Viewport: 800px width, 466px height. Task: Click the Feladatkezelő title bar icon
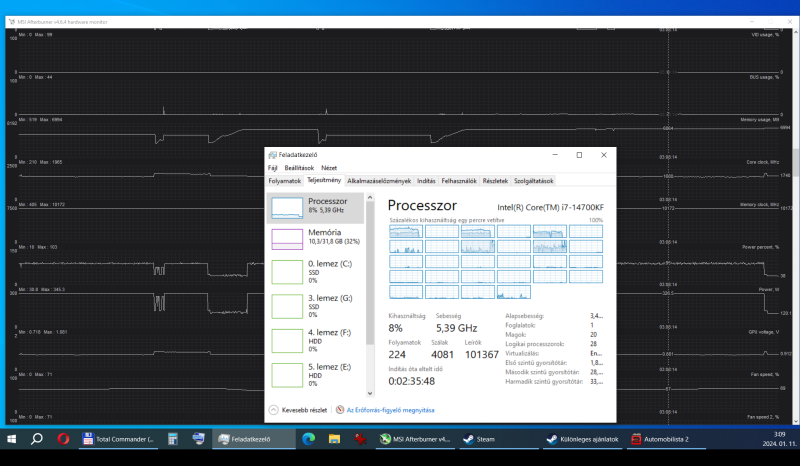click(x=272, y=155)
